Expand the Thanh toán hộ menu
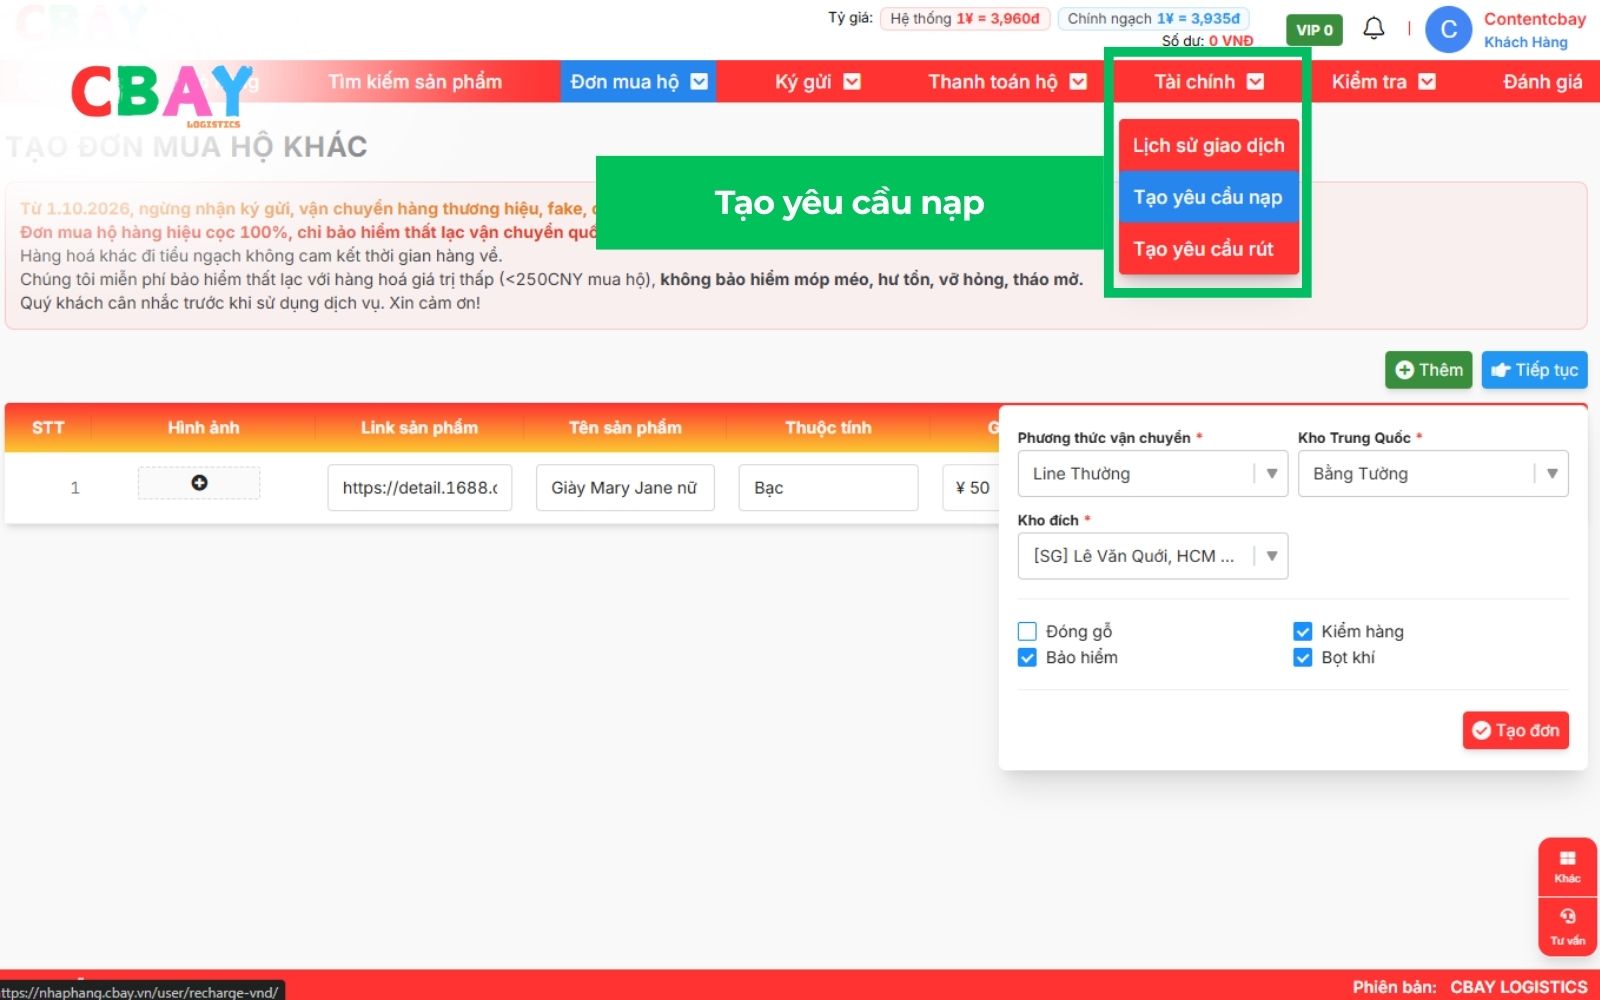Screen dimensions: 1600x1000 (1006, 81)
